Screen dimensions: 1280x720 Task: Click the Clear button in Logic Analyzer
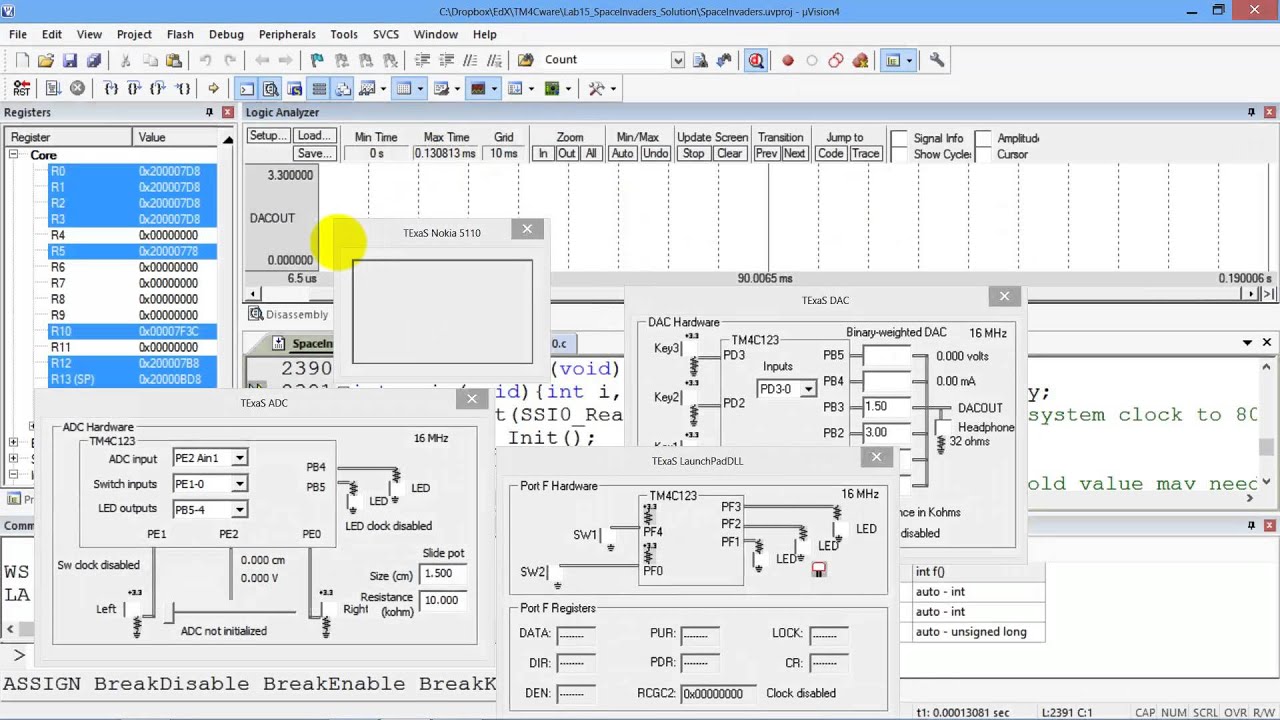(729, 153)
